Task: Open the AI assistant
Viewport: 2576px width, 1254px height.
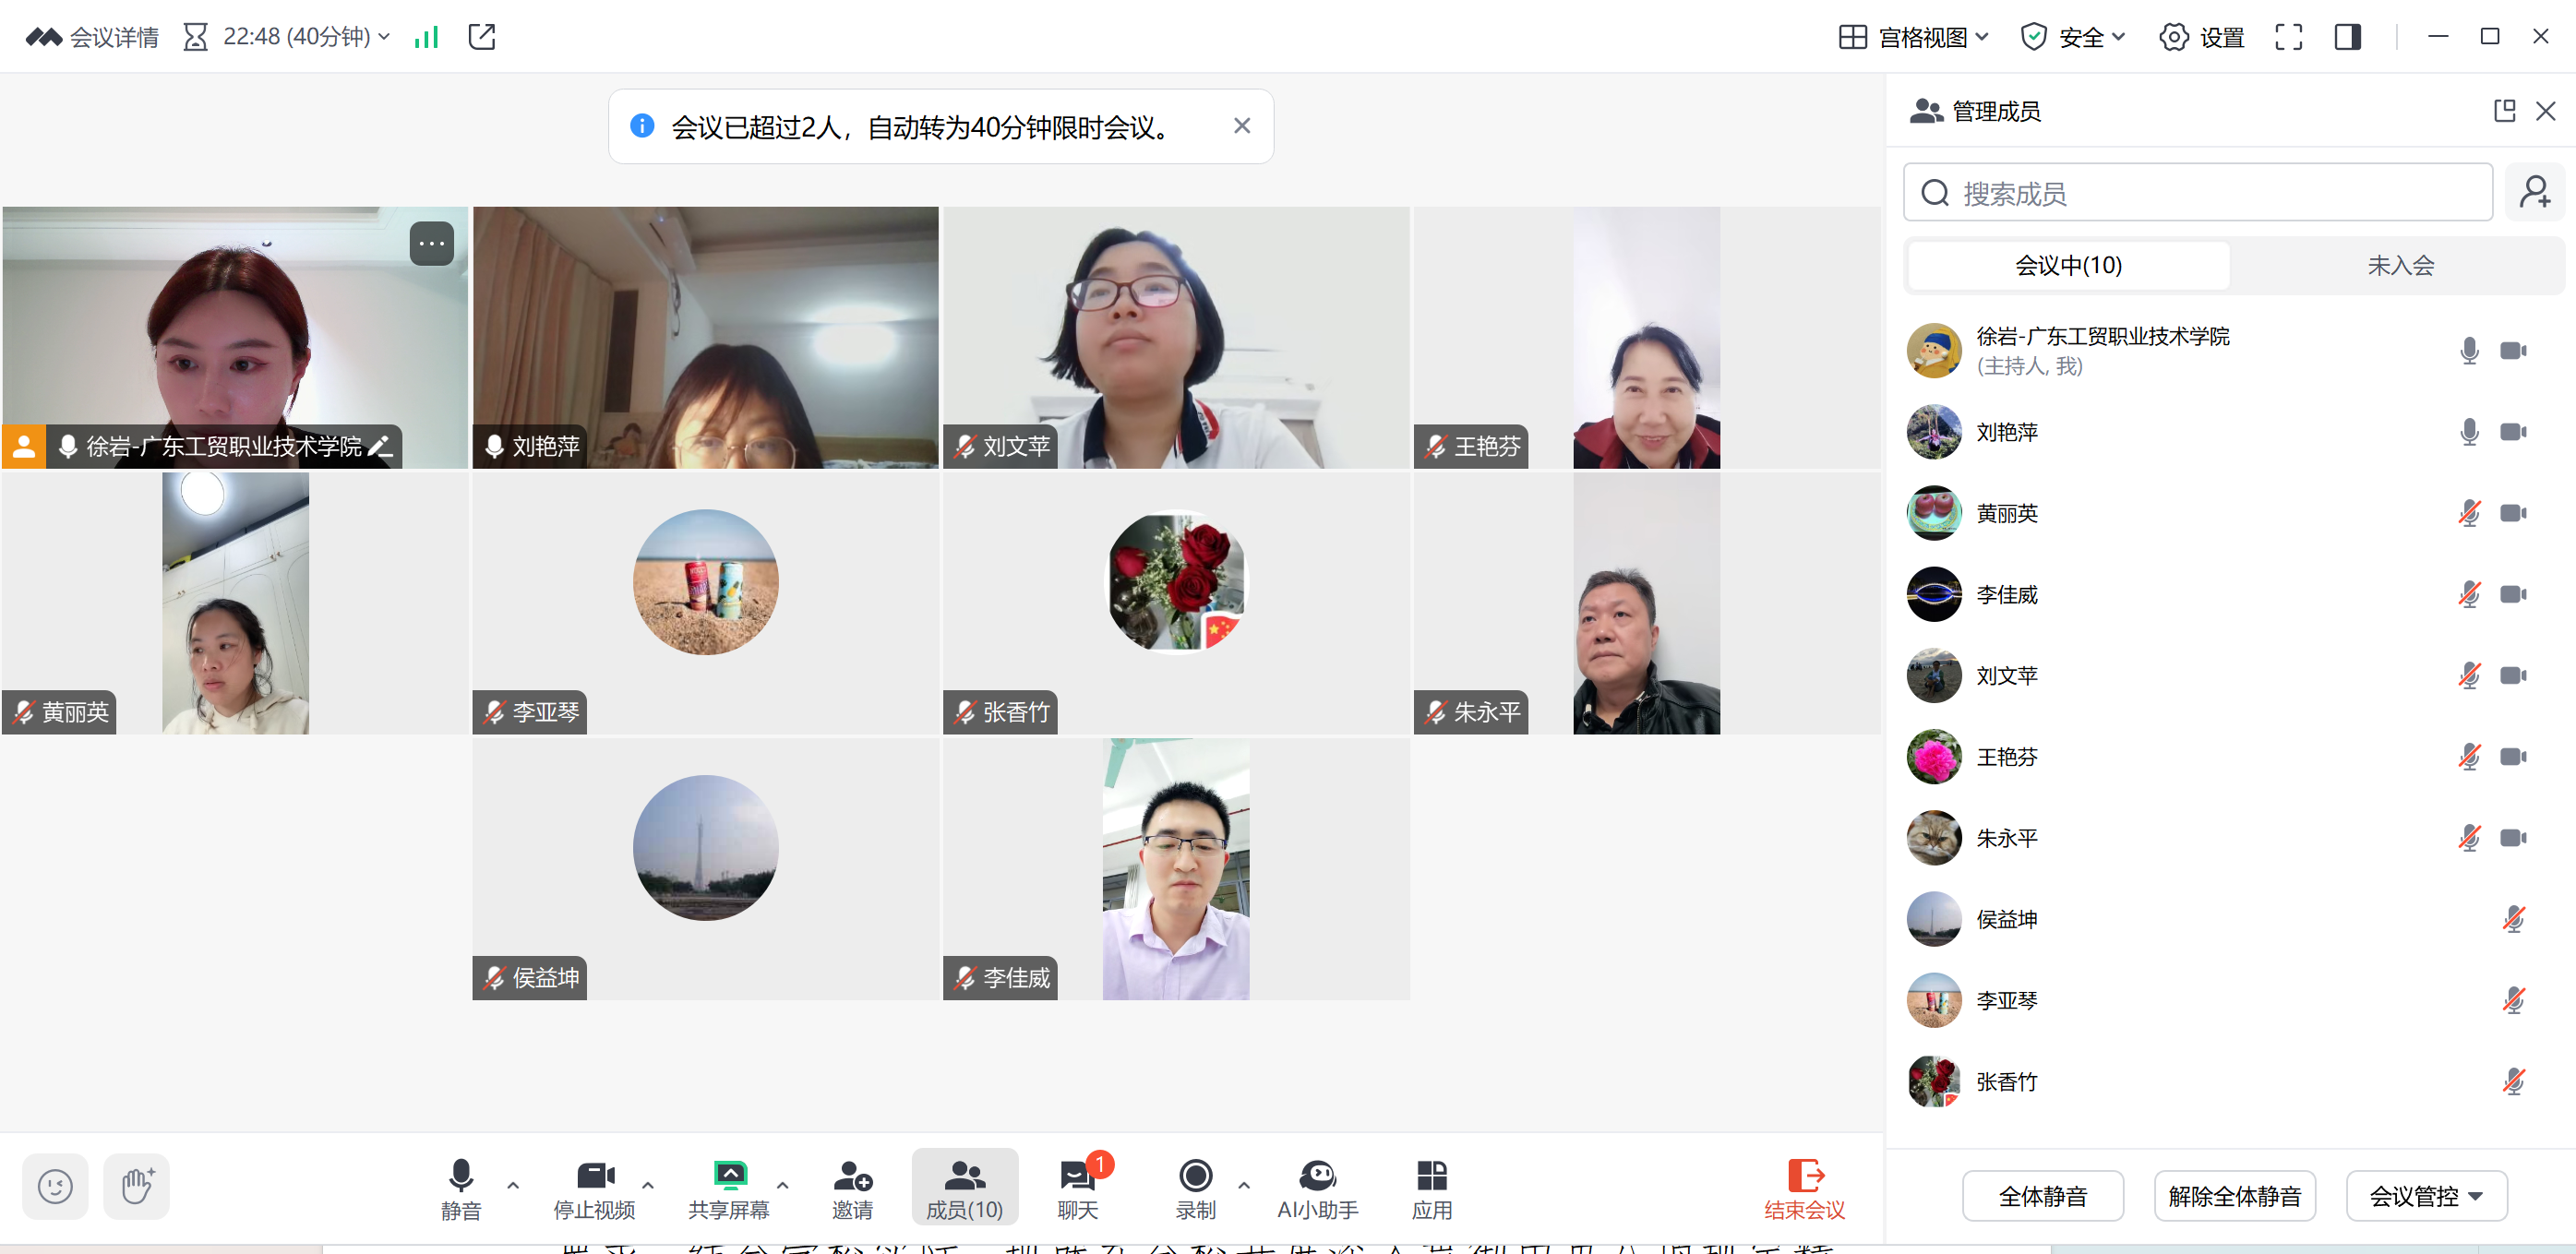Action: 1317,1186
